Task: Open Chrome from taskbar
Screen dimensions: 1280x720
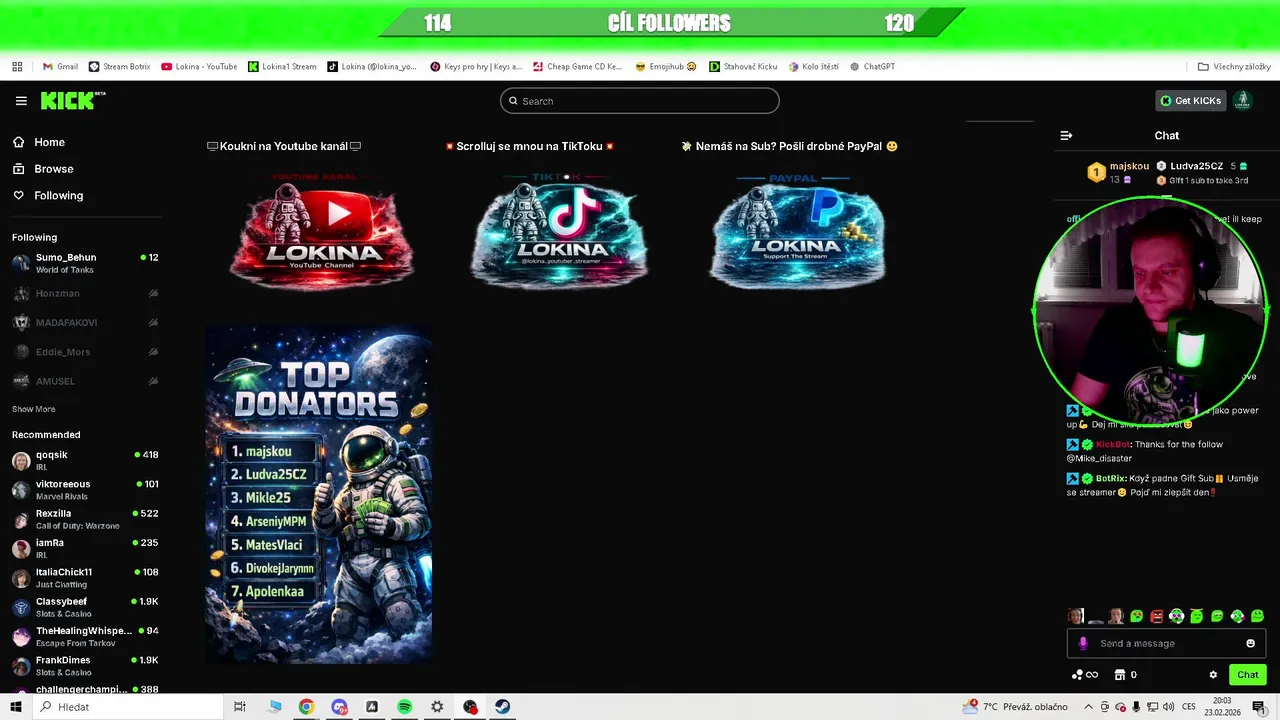Action: tap(306, 707)
